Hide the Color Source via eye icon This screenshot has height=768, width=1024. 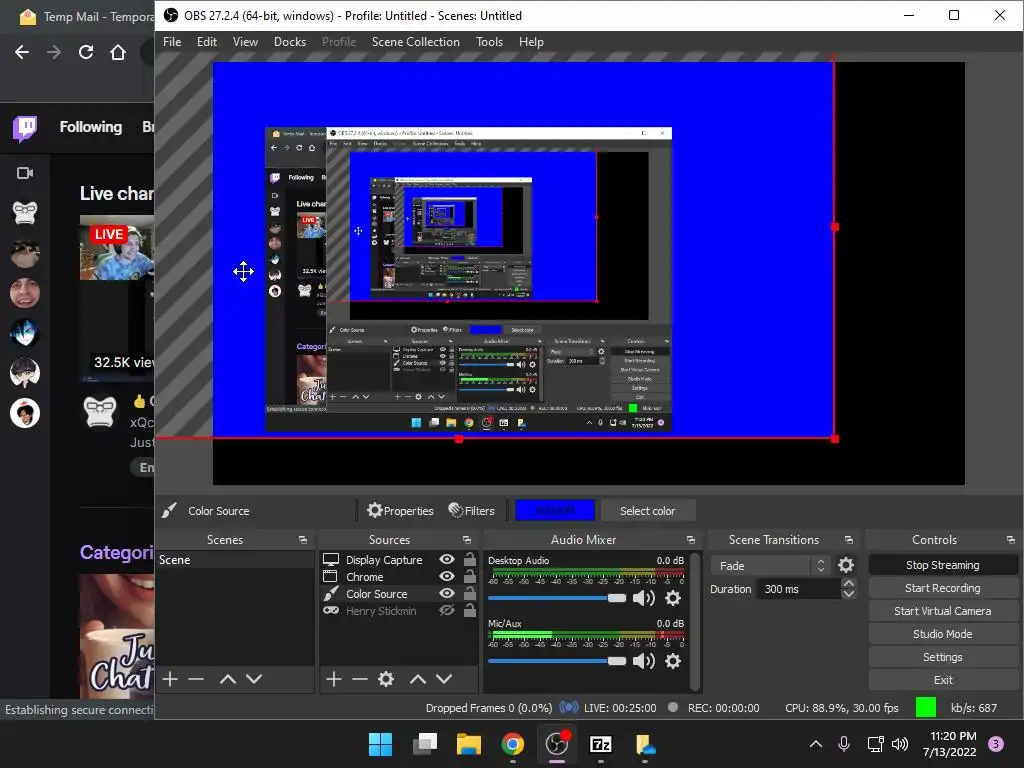click(x=447, y=594)
